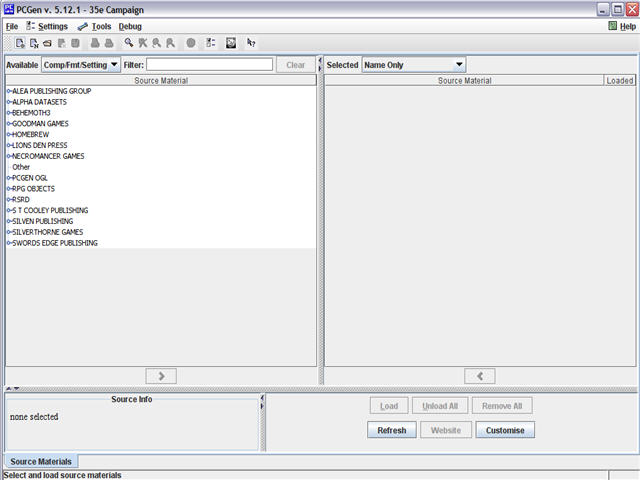Click the Open character folder icon
The height and width of the screenshot is (480, 640).
click(48, 43)
